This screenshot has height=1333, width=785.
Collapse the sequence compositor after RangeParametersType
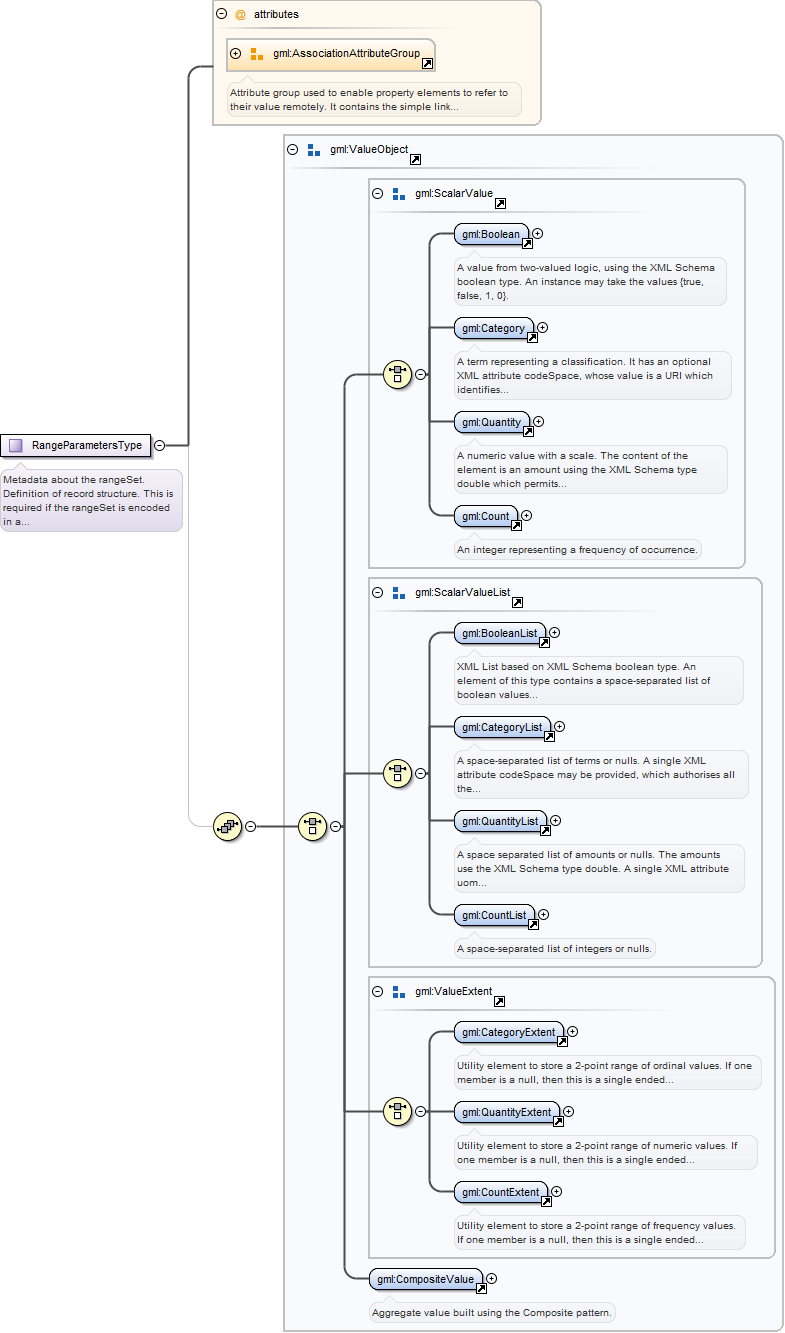point(250,826)
